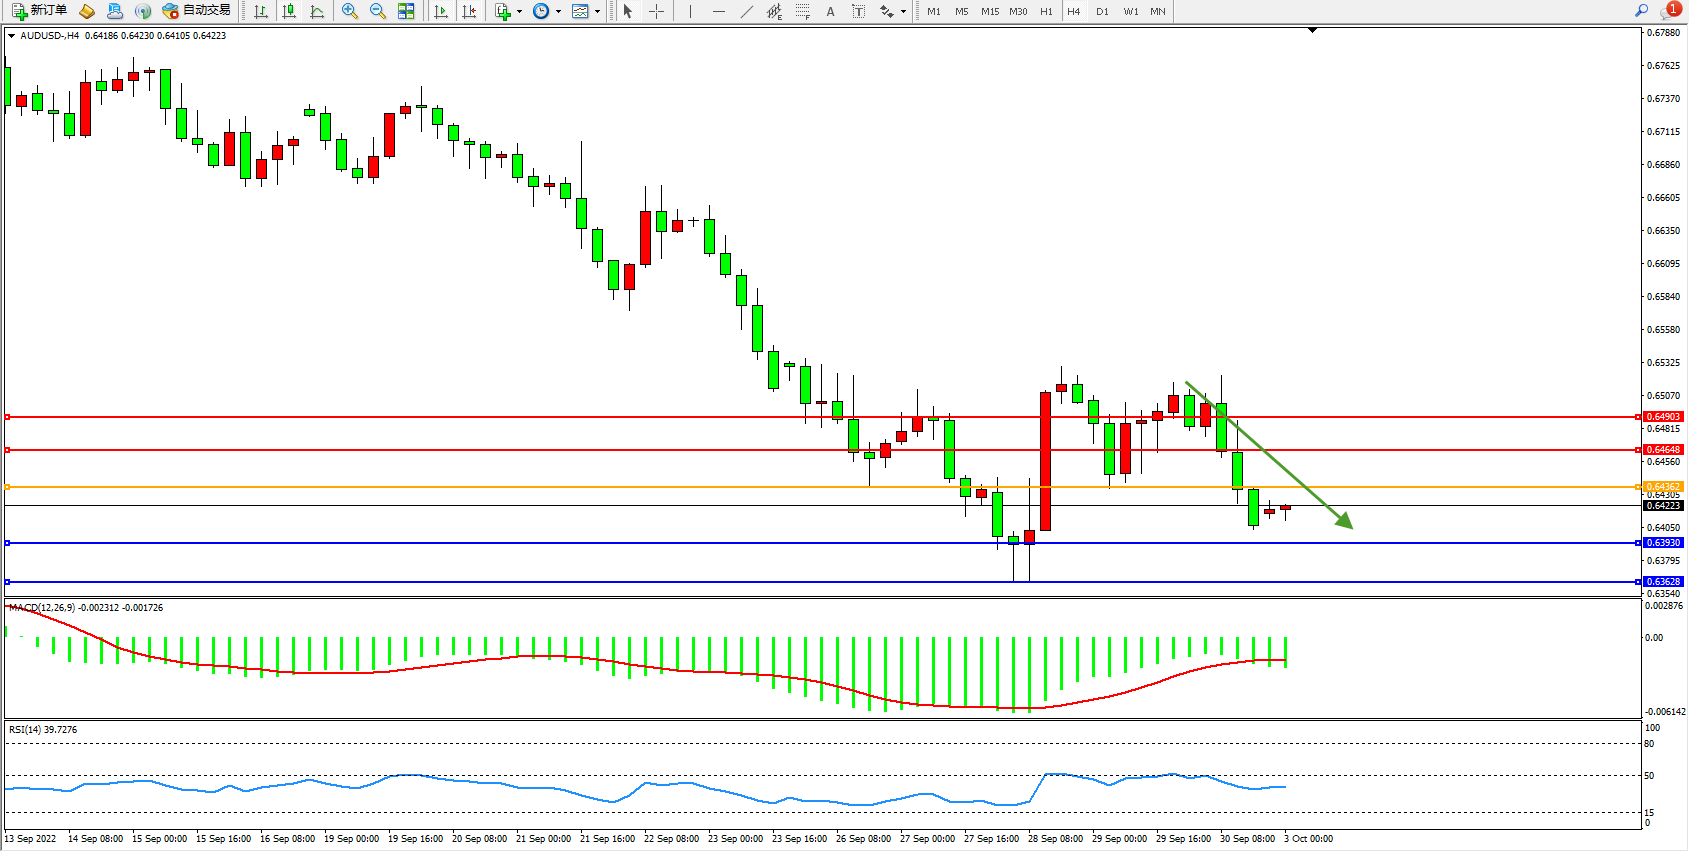Click the search magnifier in top right

click(x=1641, y=11)
